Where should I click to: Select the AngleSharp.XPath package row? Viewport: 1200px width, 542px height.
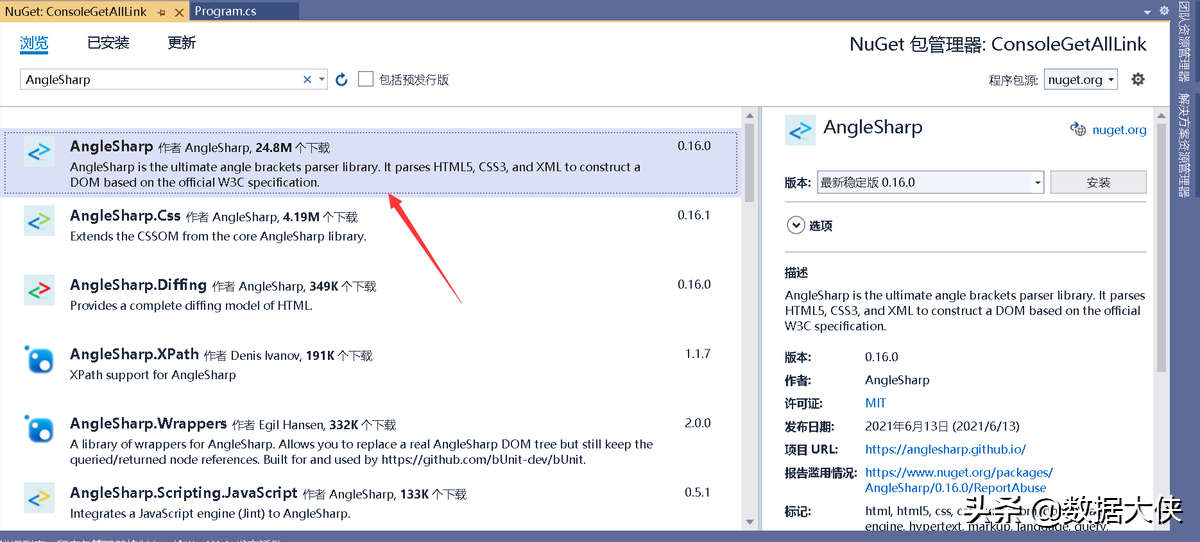point(372,364)
